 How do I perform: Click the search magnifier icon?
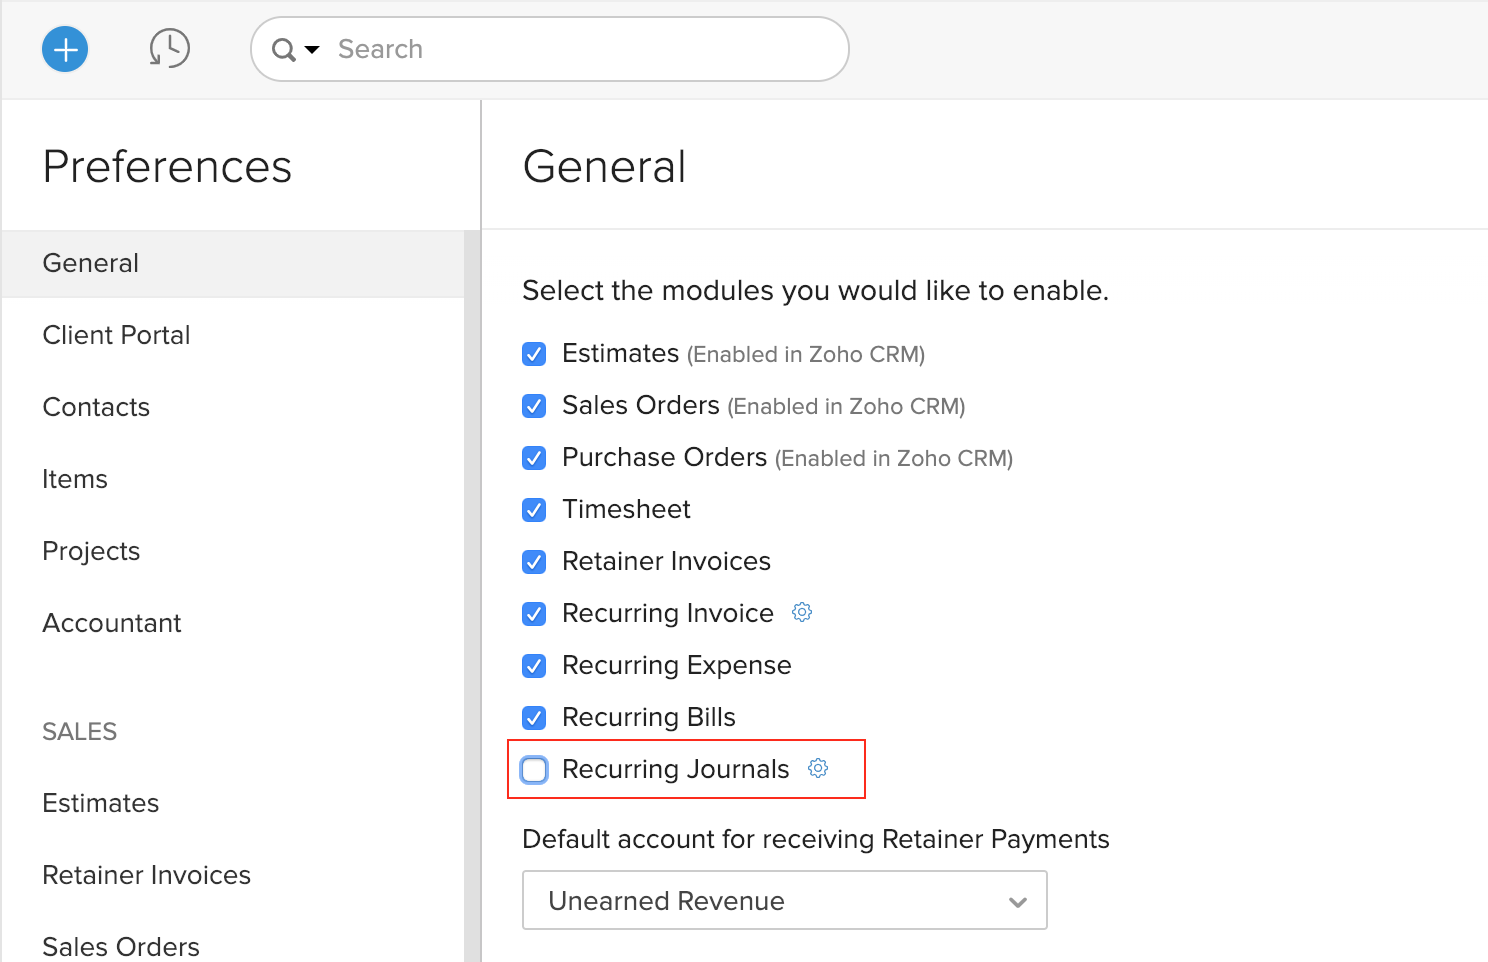283,49
